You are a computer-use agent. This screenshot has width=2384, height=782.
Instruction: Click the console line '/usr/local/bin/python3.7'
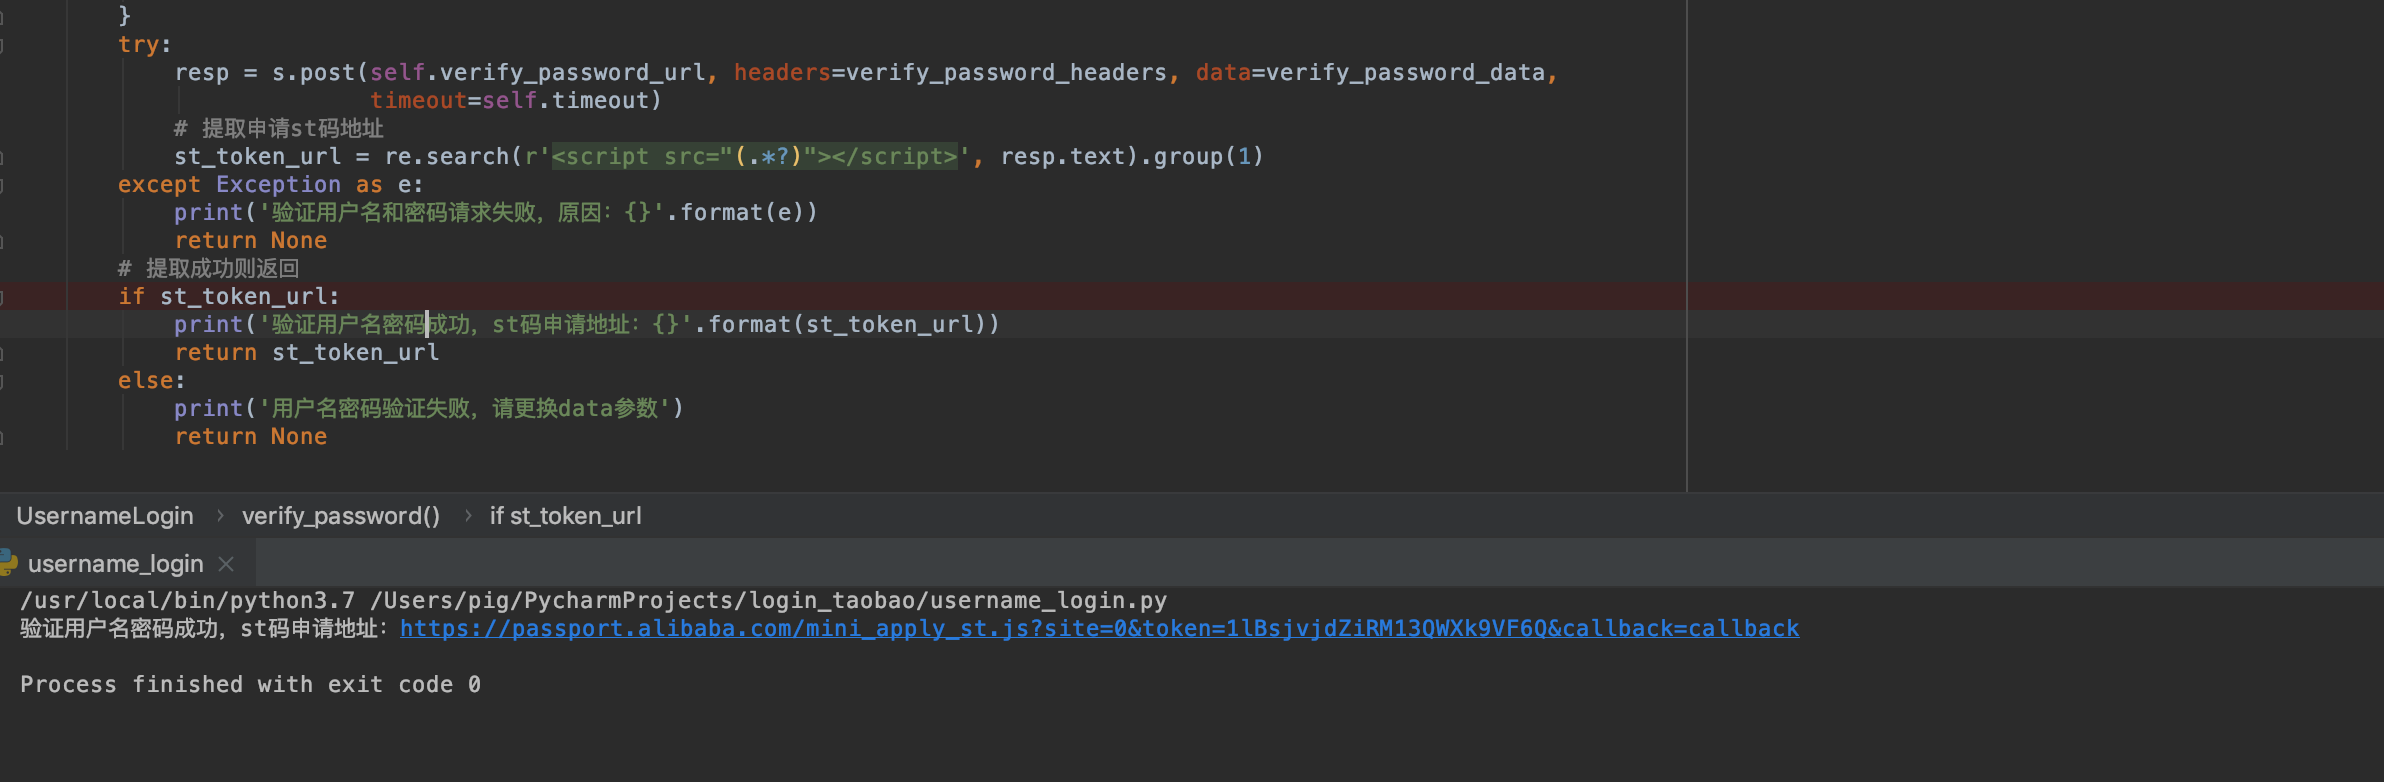594,601
